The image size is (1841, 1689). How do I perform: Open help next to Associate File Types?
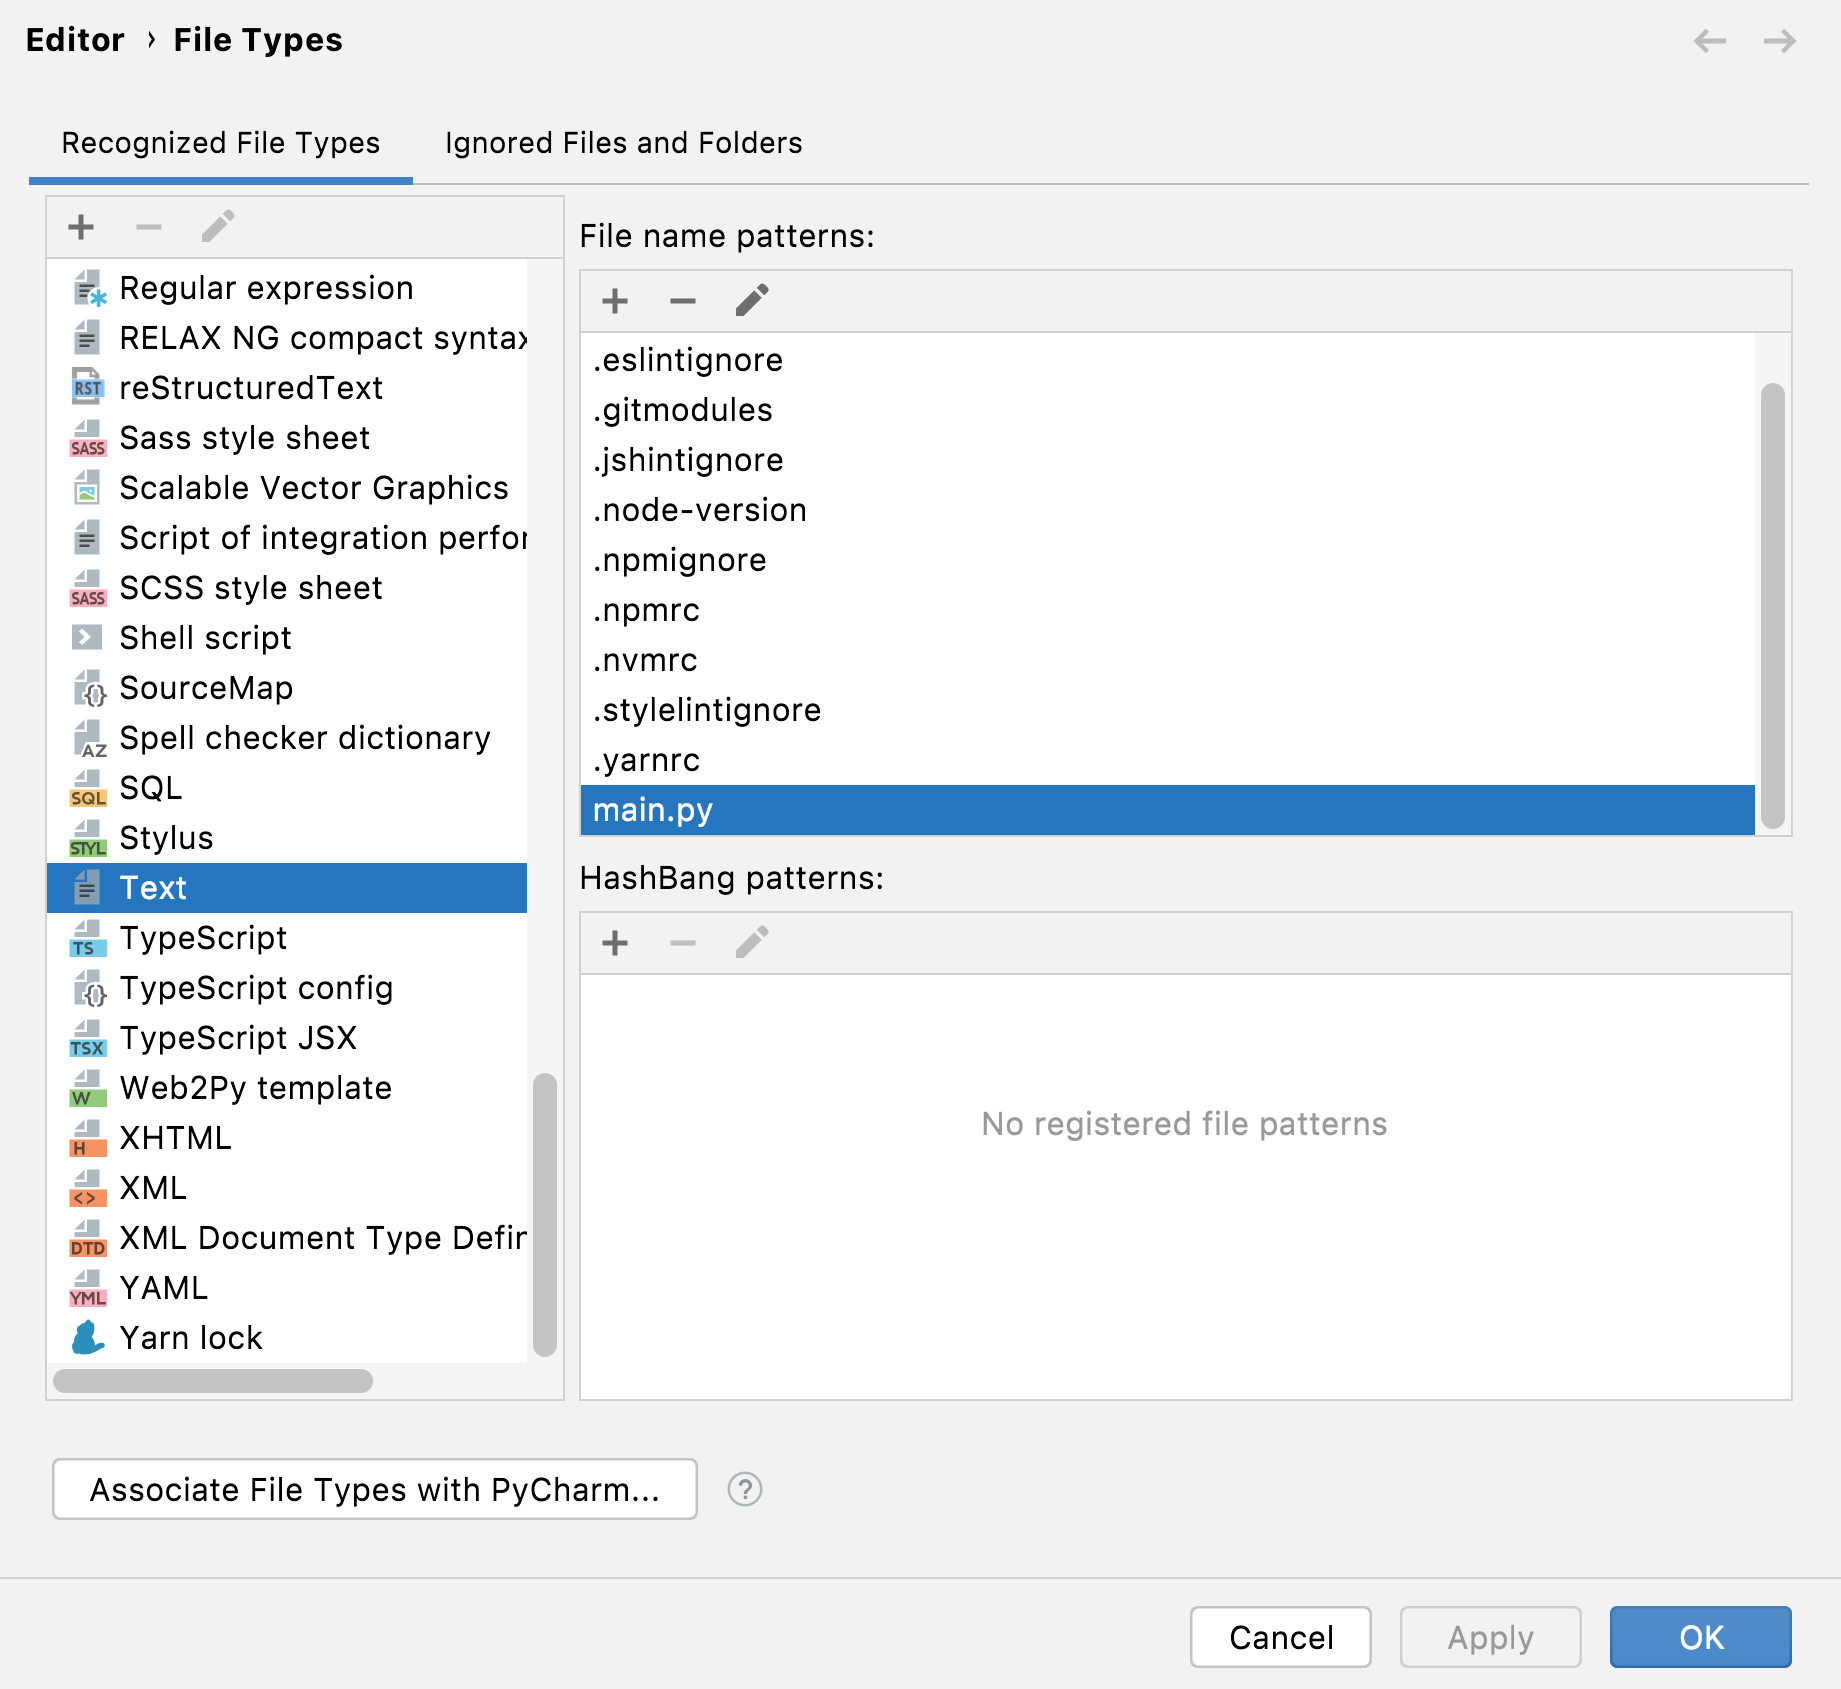(744, 1489)
